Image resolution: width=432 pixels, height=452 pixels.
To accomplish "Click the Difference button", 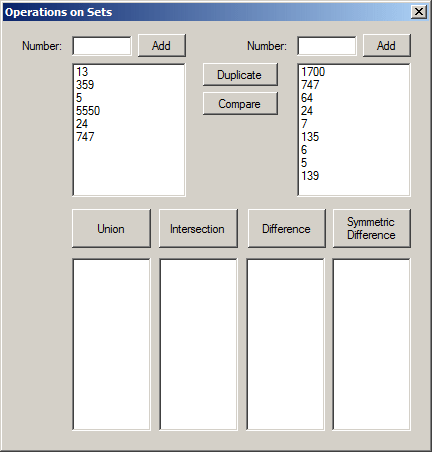I will [287, 229].
